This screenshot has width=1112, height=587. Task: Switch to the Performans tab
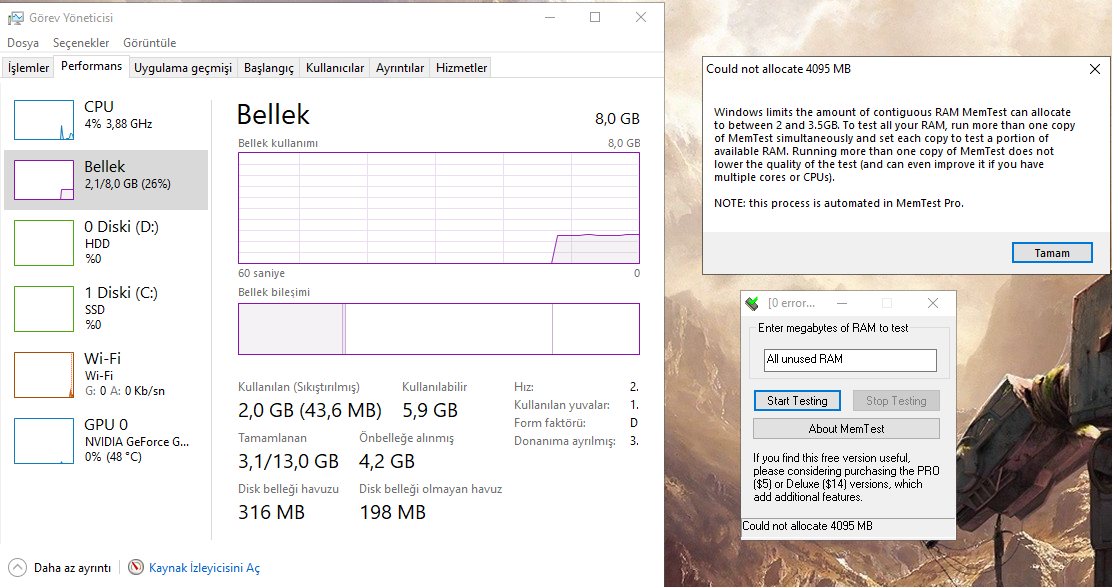click(x=91, y=67)
